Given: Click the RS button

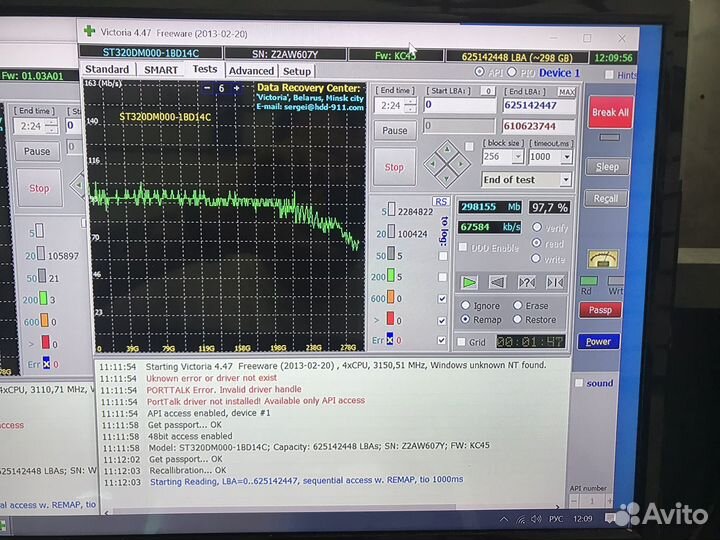Looking at the screenshot, I should point(441,202).
